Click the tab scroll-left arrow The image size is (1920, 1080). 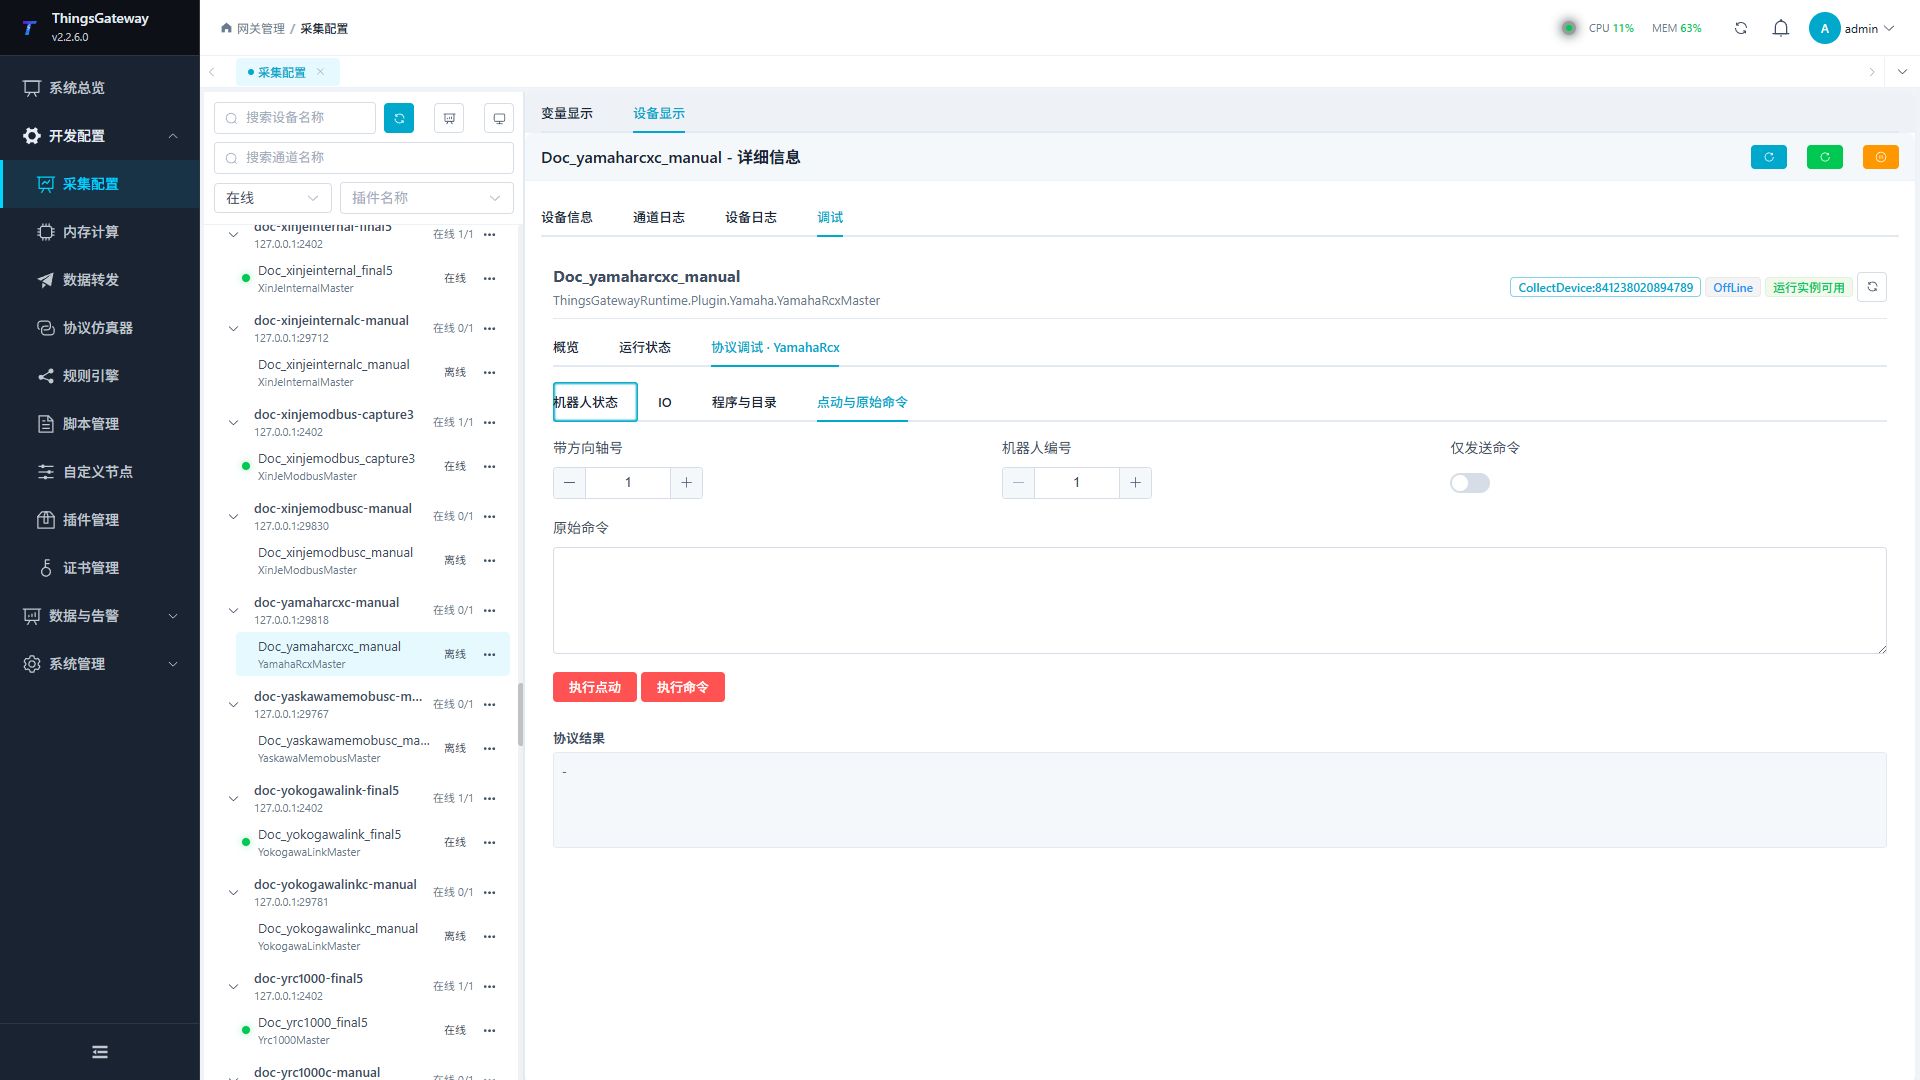(x=212, y=72)
